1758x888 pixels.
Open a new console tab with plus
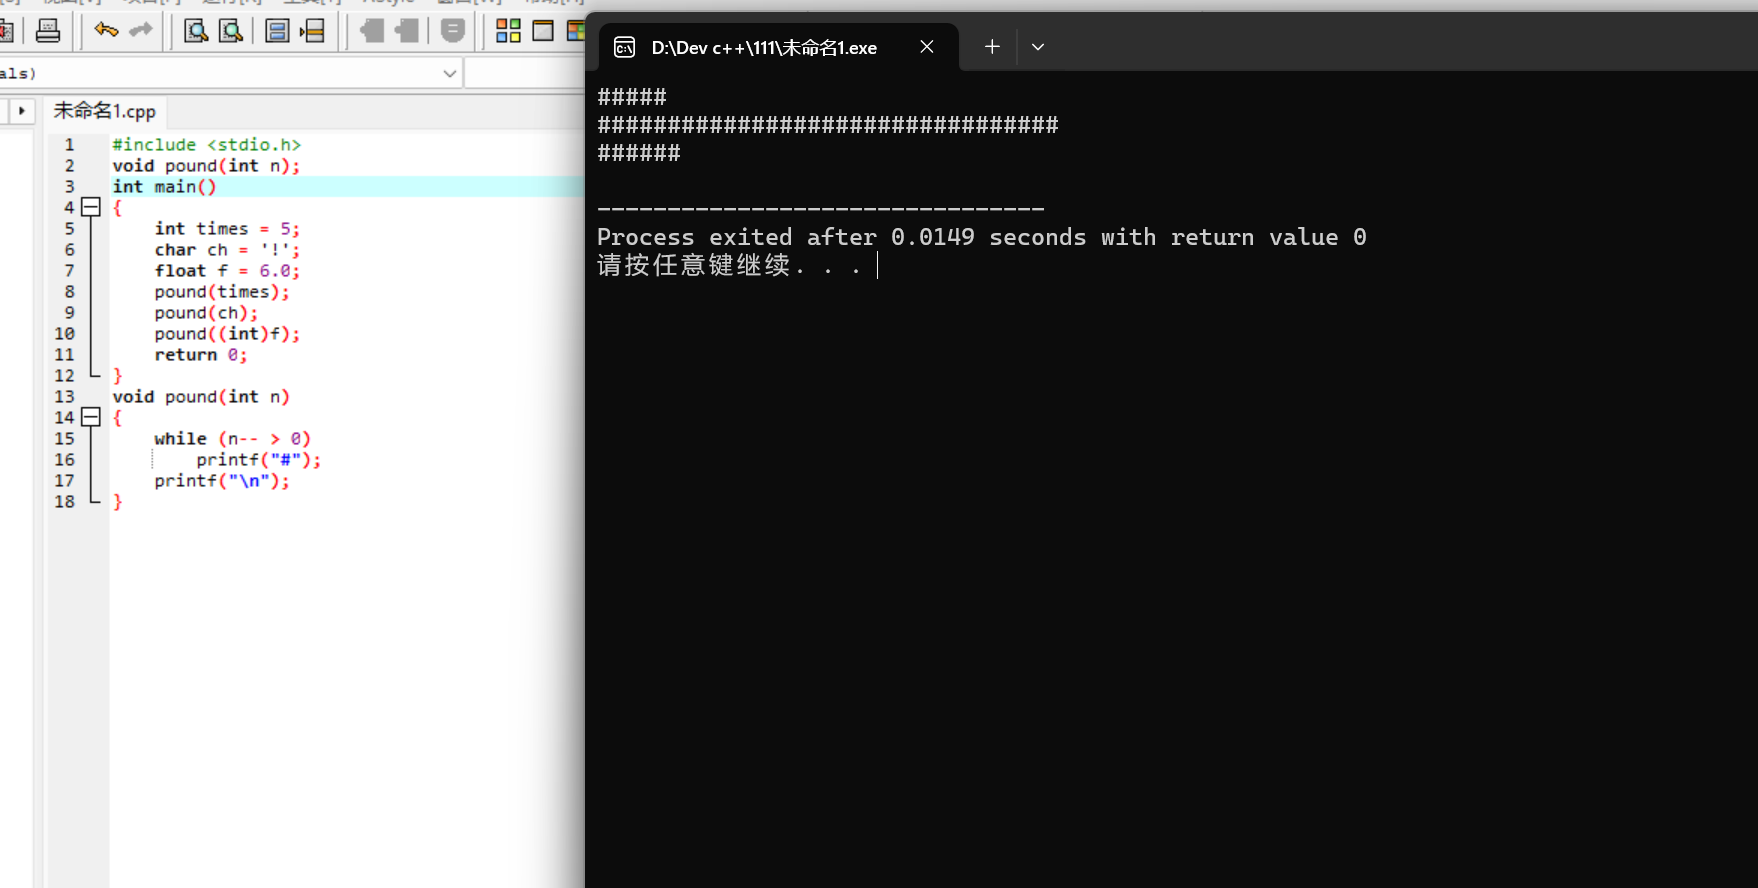click(992, 47)
